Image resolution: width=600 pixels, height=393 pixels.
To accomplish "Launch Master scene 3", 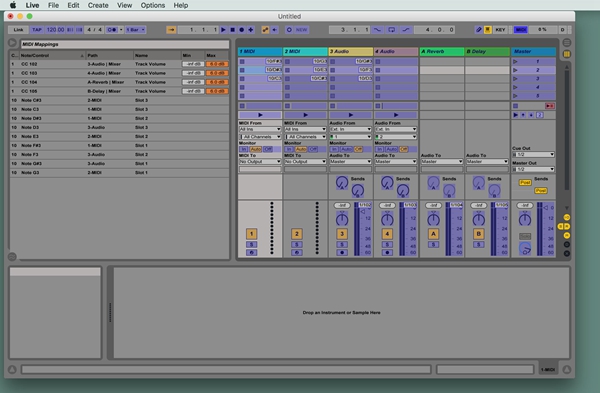I will coord(515,78).
